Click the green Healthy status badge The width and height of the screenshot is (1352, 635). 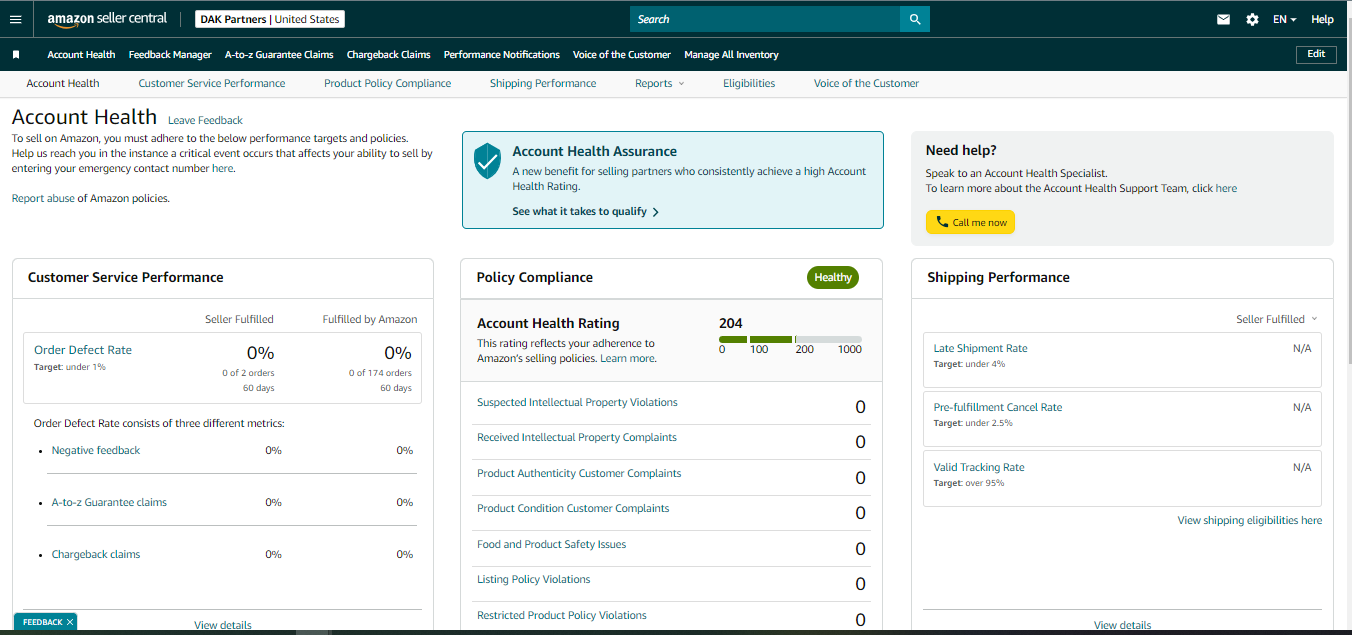[833, 278]
